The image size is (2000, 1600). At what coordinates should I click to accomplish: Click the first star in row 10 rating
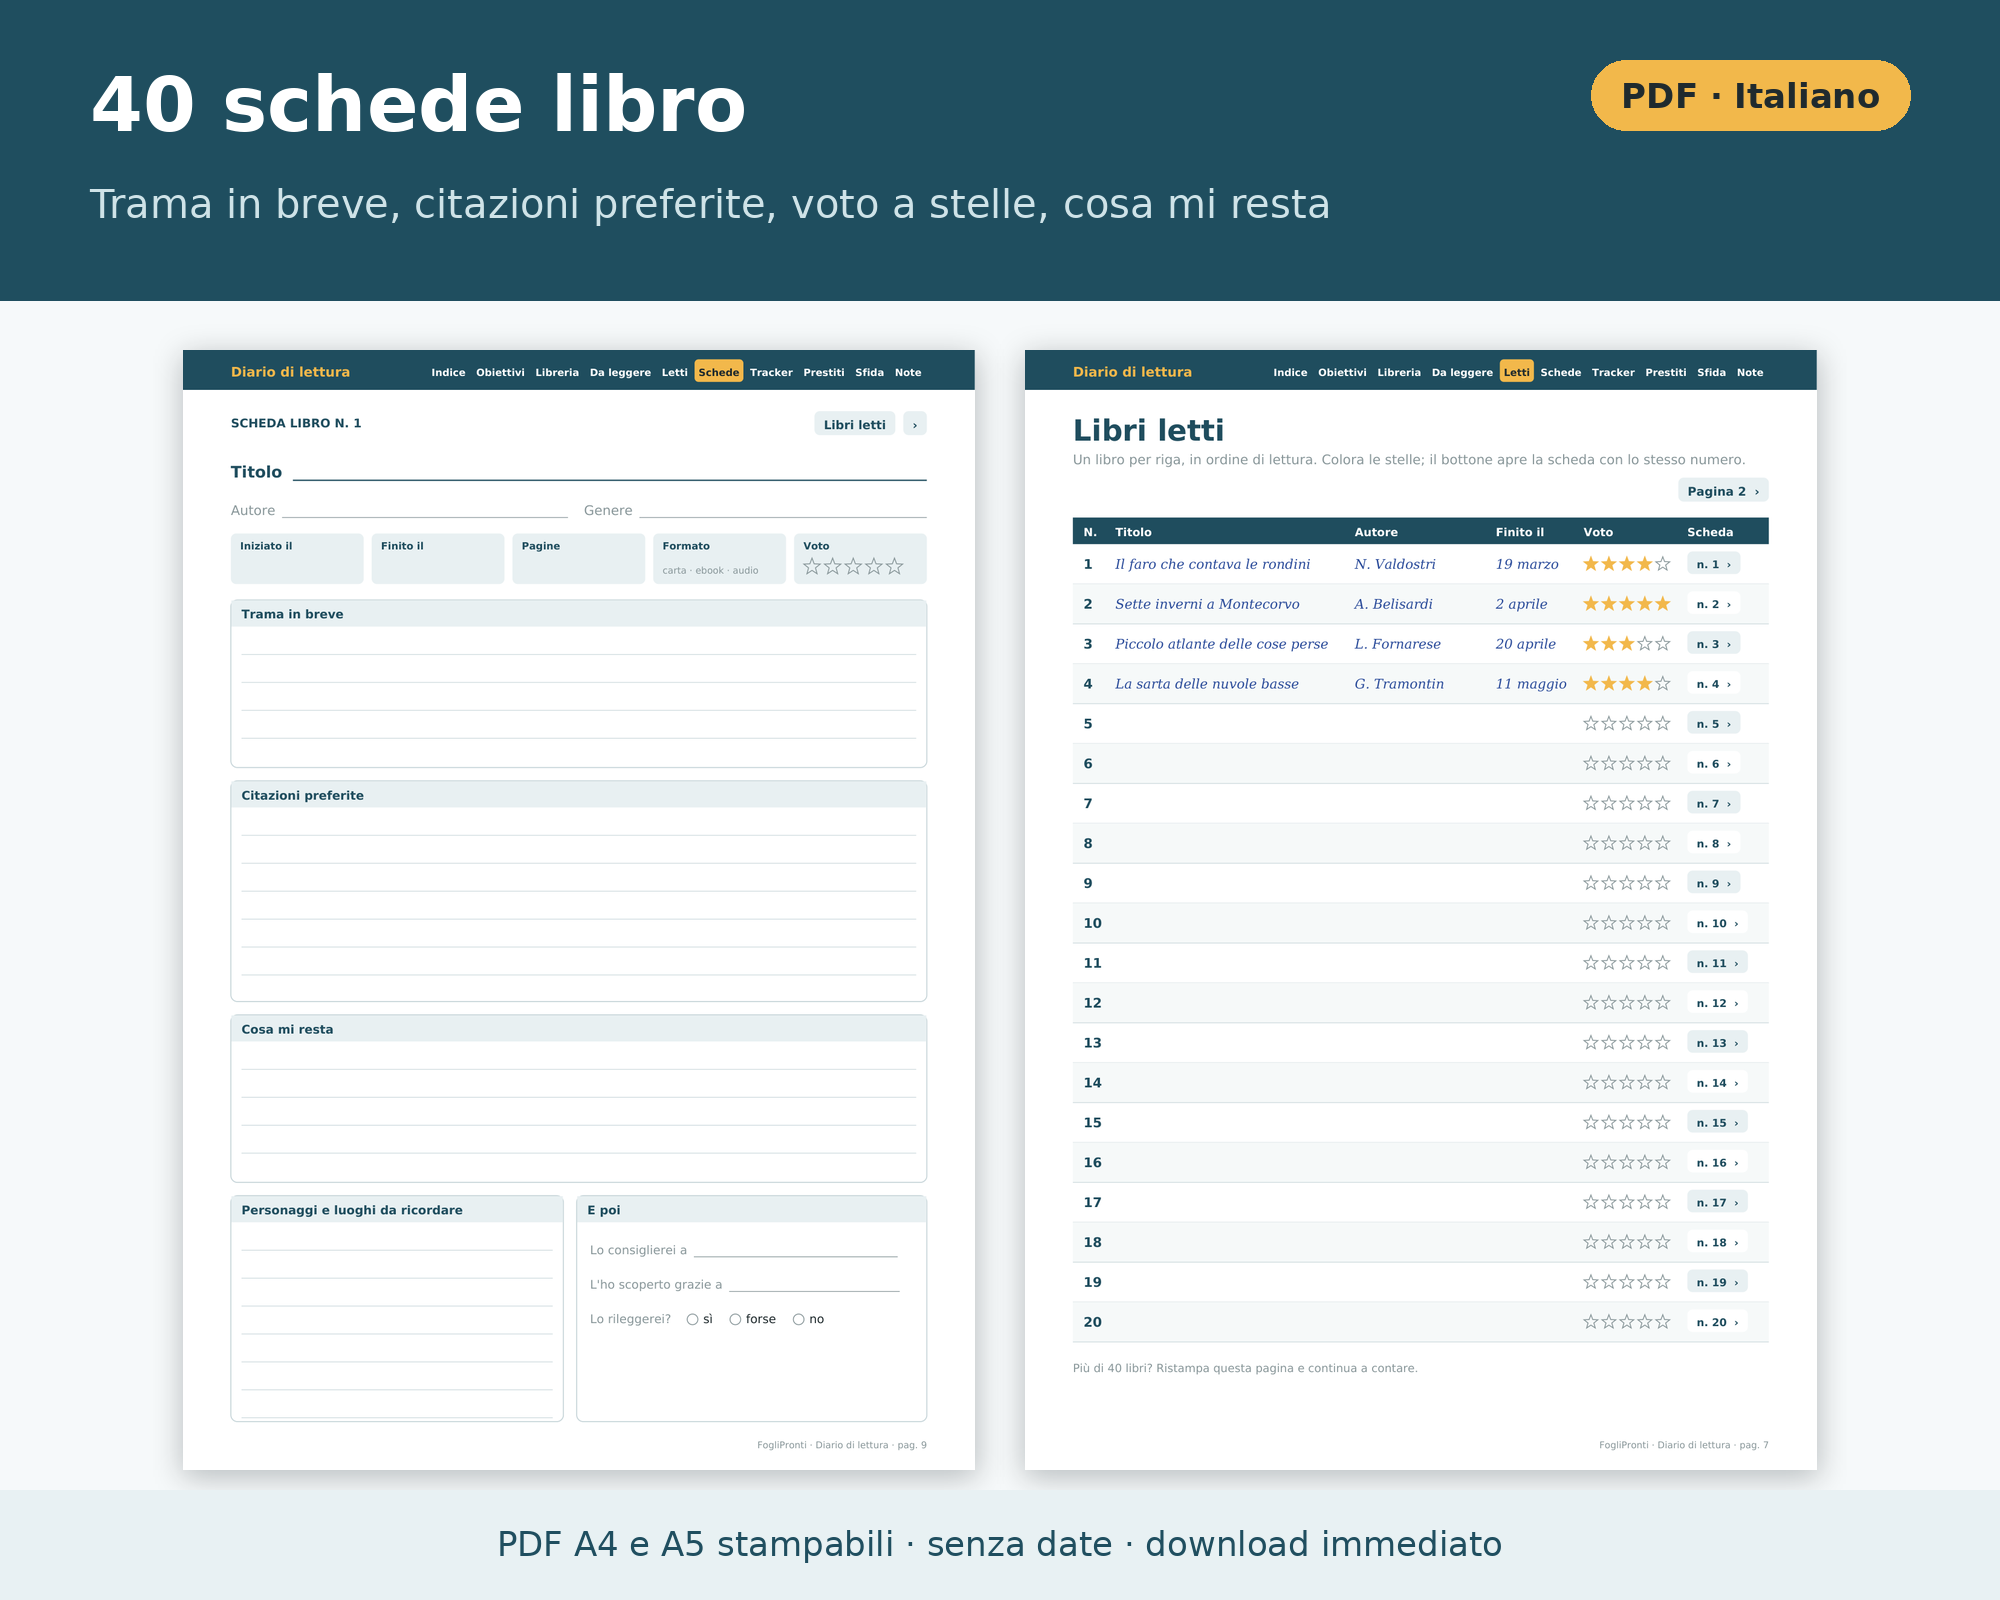pyautogui.click(x=1591, y=923)
